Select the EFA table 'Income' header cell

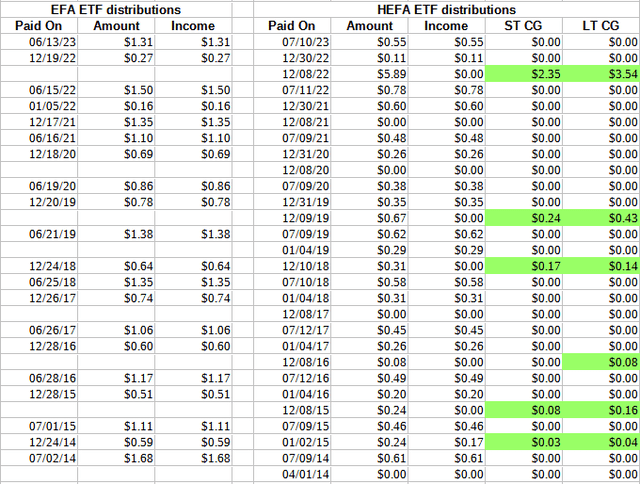coord(193,26)
